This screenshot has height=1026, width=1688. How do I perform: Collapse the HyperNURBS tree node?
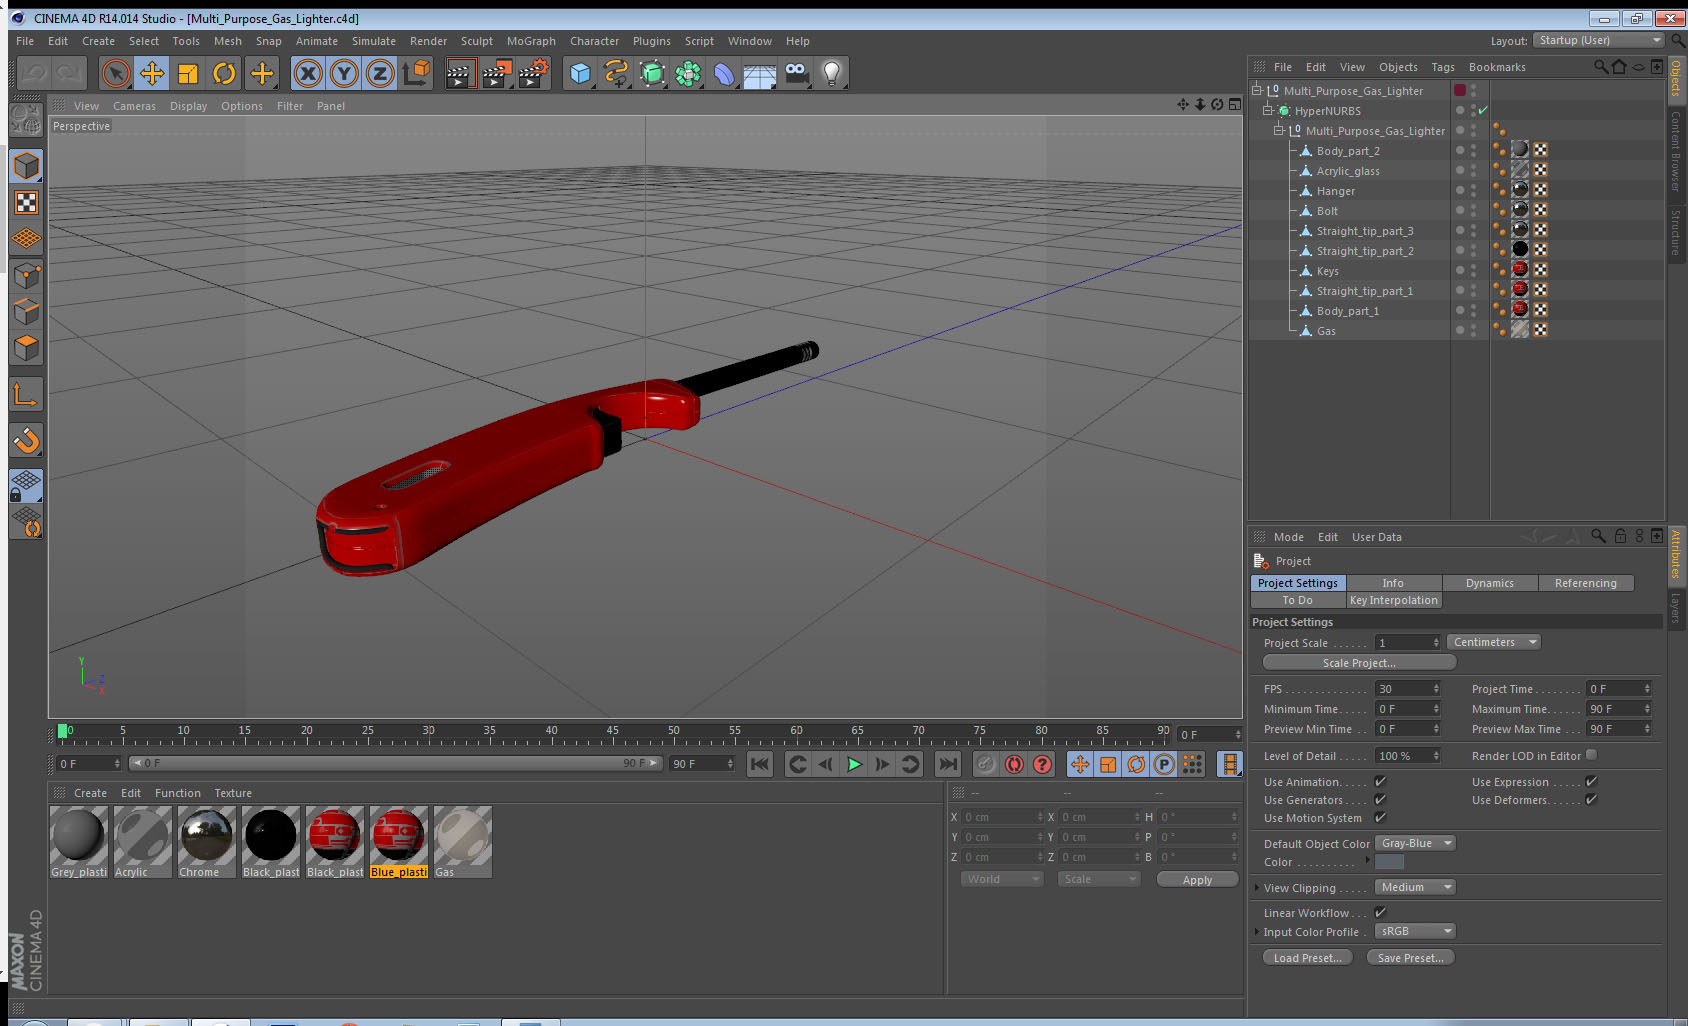click(1267, 110)
